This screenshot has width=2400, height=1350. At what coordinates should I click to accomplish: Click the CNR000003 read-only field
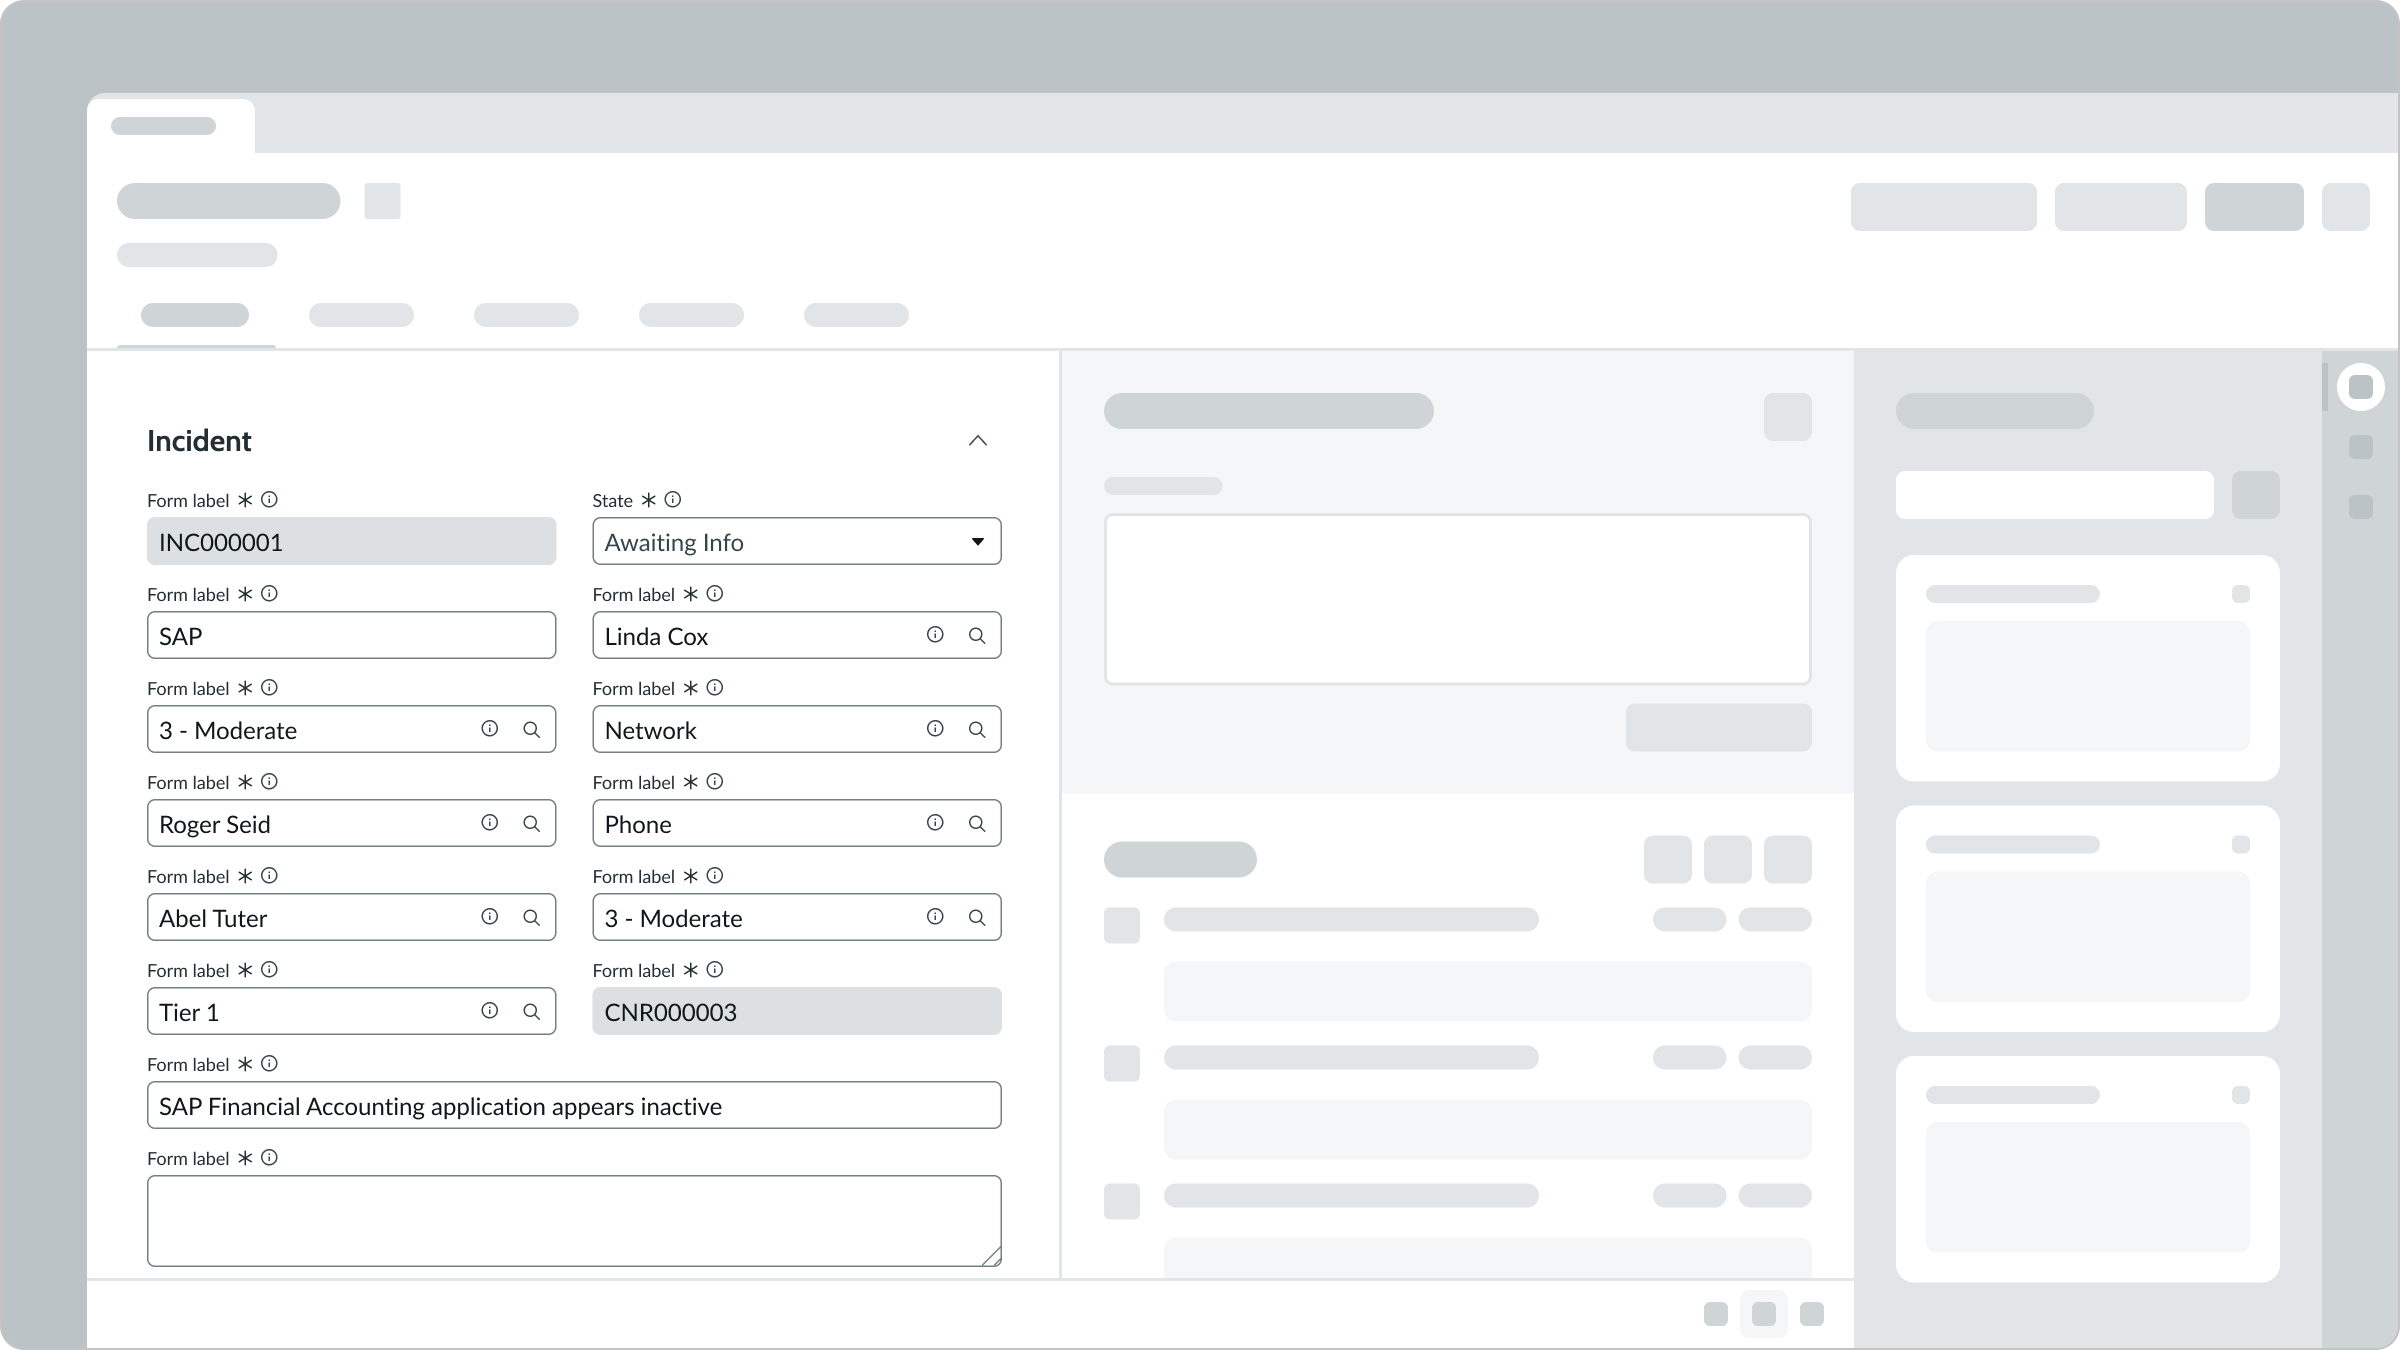(x=796, y=1011)
